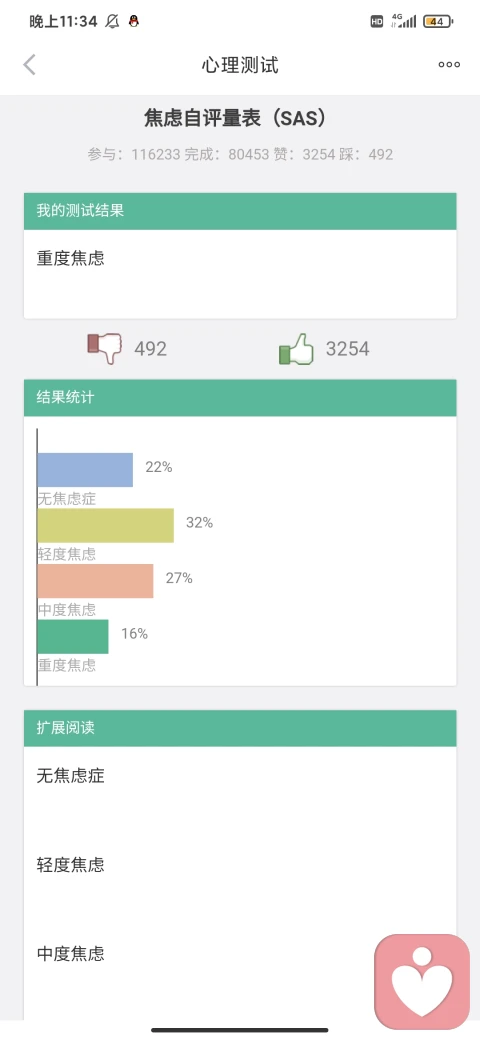Tap the back arrow icon
Screen dimensions: 480x1040
coord(29,65)
